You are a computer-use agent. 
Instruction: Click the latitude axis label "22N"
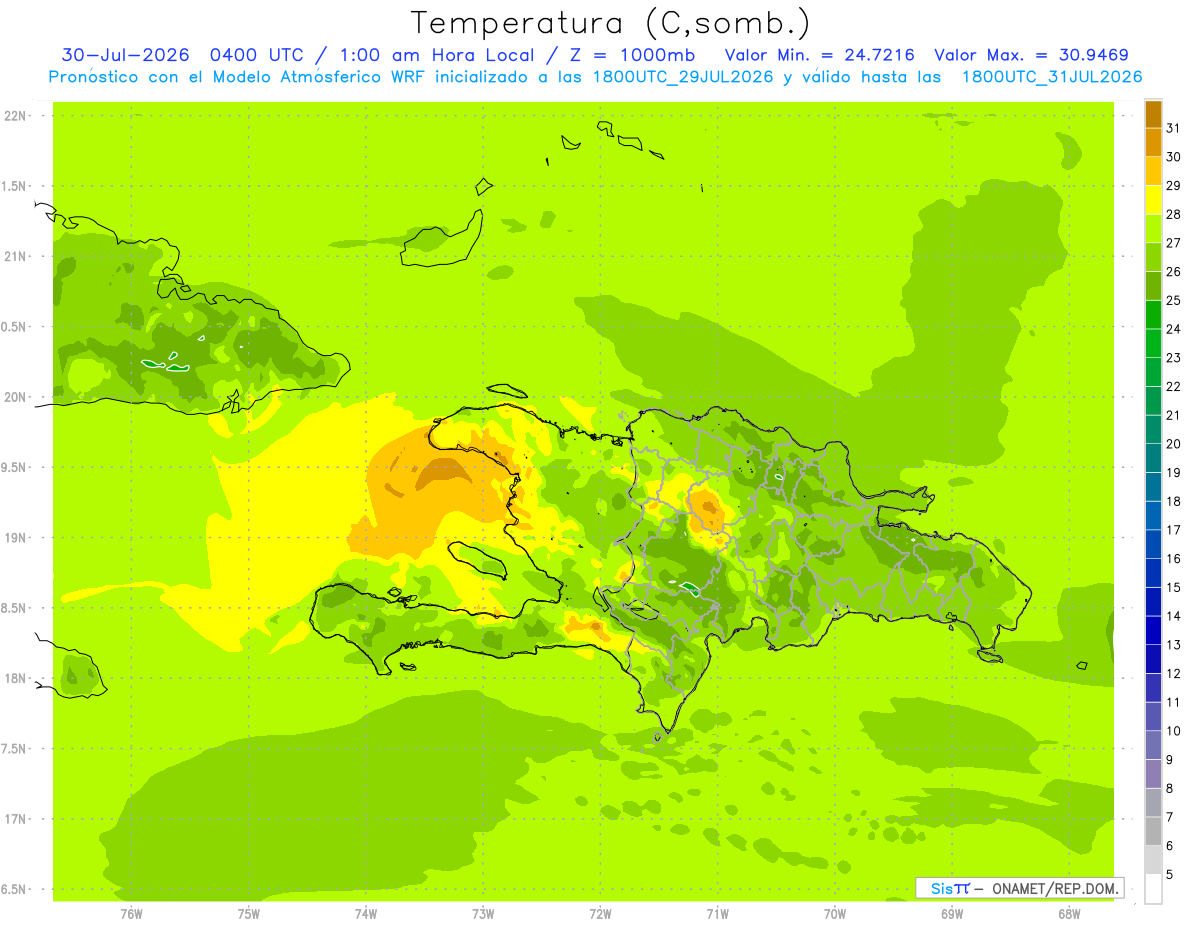[x=16, y=115]
